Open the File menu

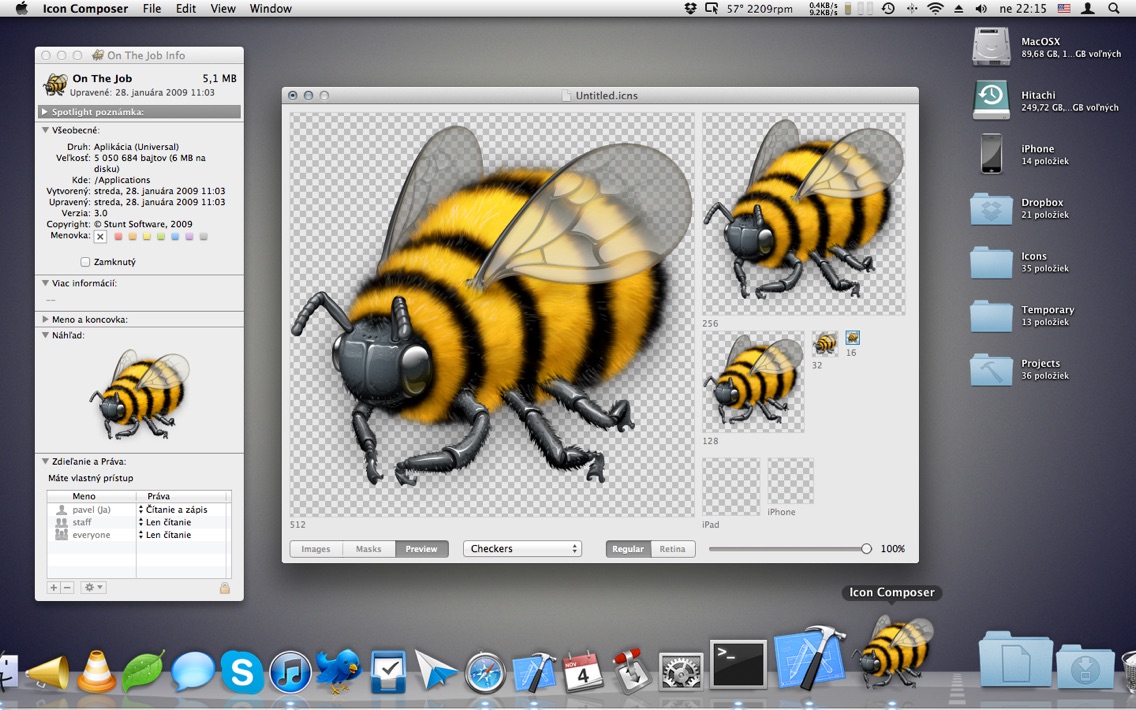[x=152, y=9]
